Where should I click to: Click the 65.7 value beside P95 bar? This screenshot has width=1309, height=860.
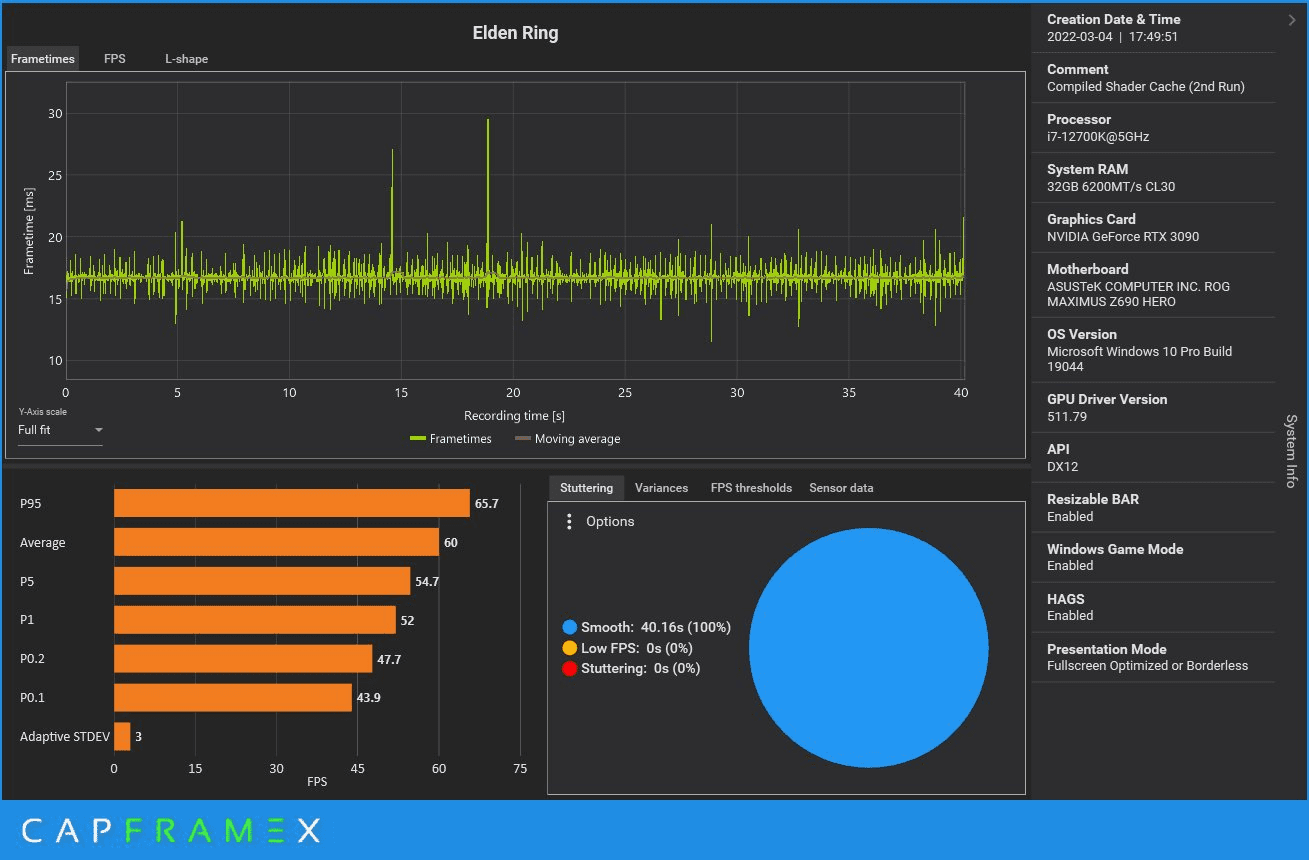(486, 504)
